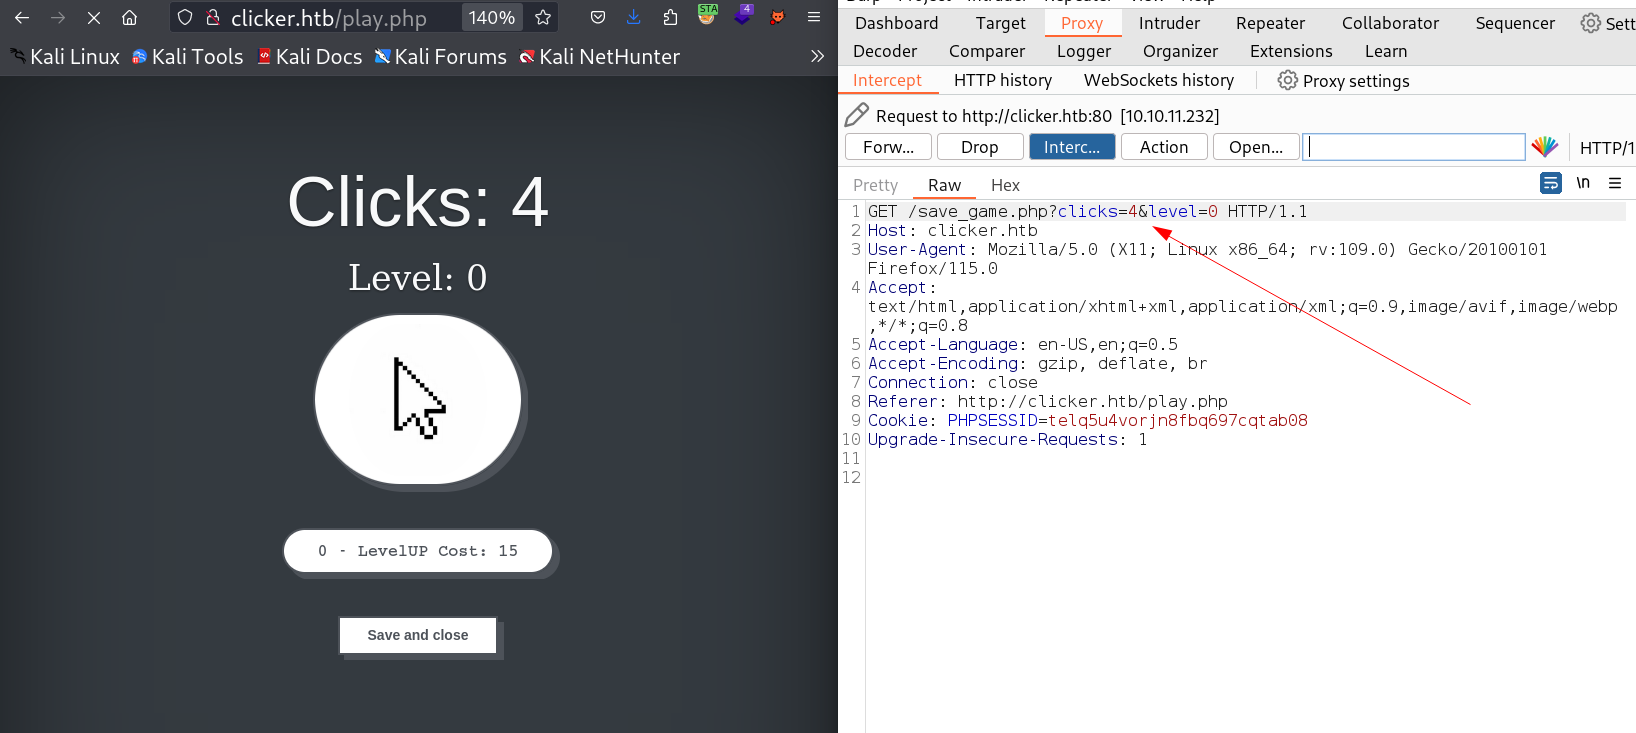Open the request editor hamburger options menu

(1615, 183)
